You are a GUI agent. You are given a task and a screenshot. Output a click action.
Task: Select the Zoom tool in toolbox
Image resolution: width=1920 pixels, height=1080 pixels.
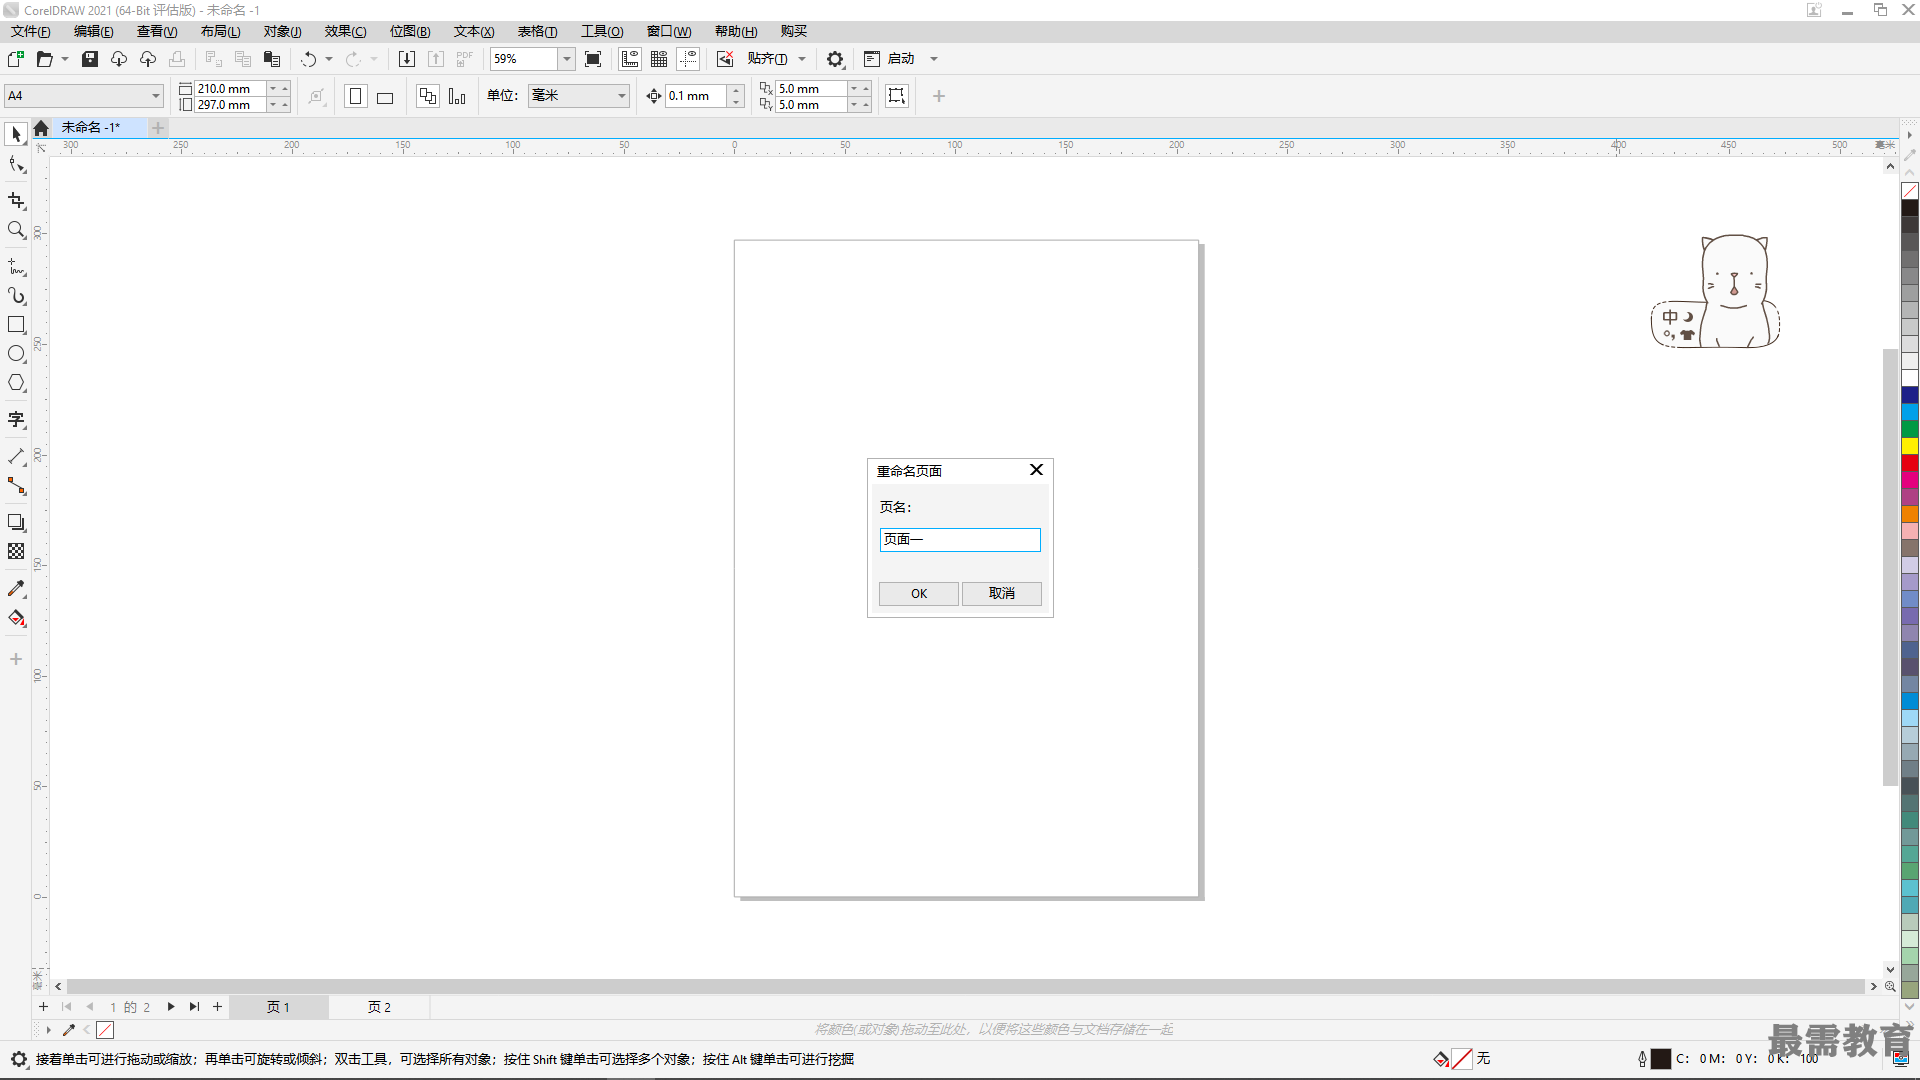[x=16, y=230]
